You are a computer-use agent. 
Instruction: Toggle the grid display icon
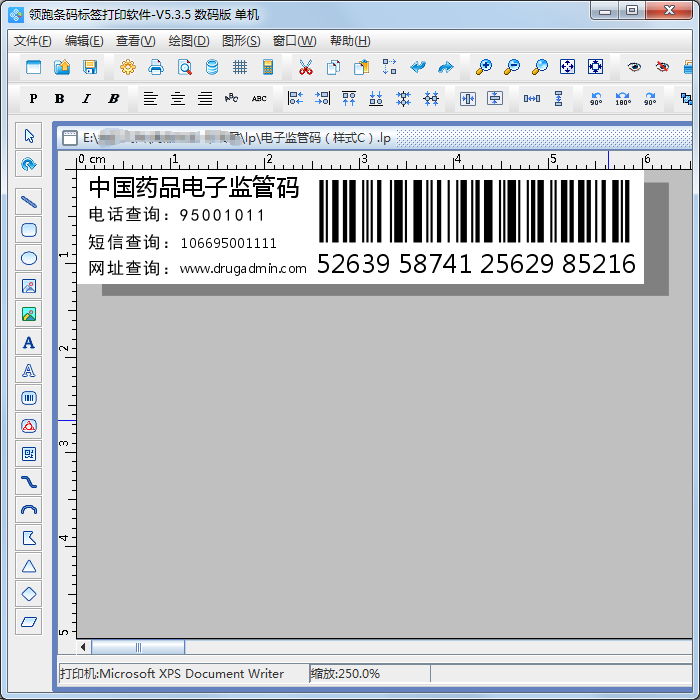(x=240, y=67)
